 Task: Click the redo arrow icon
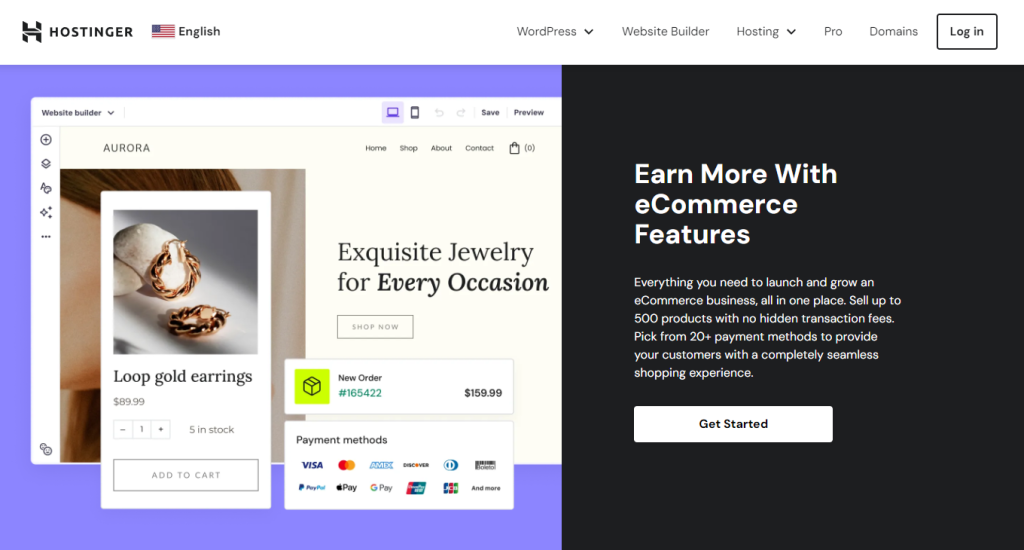[461, 113]
